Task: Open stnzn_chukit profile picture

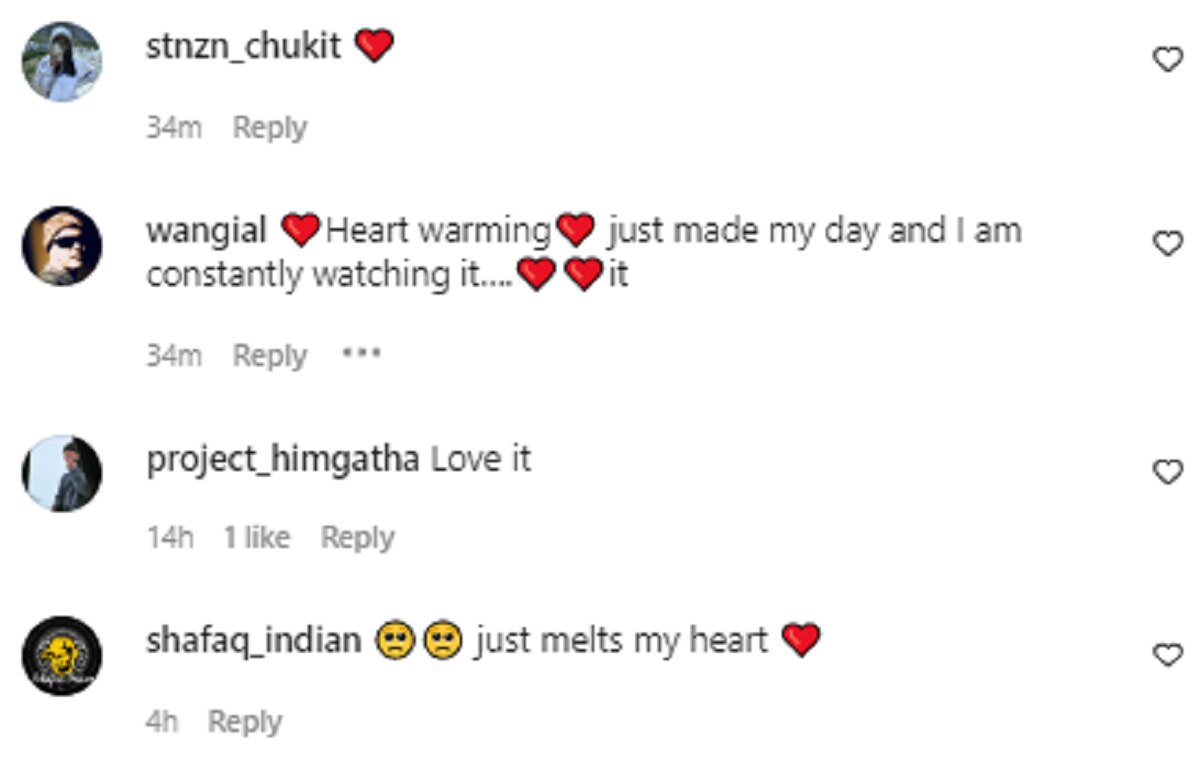Action: click(x=62, y=62)
